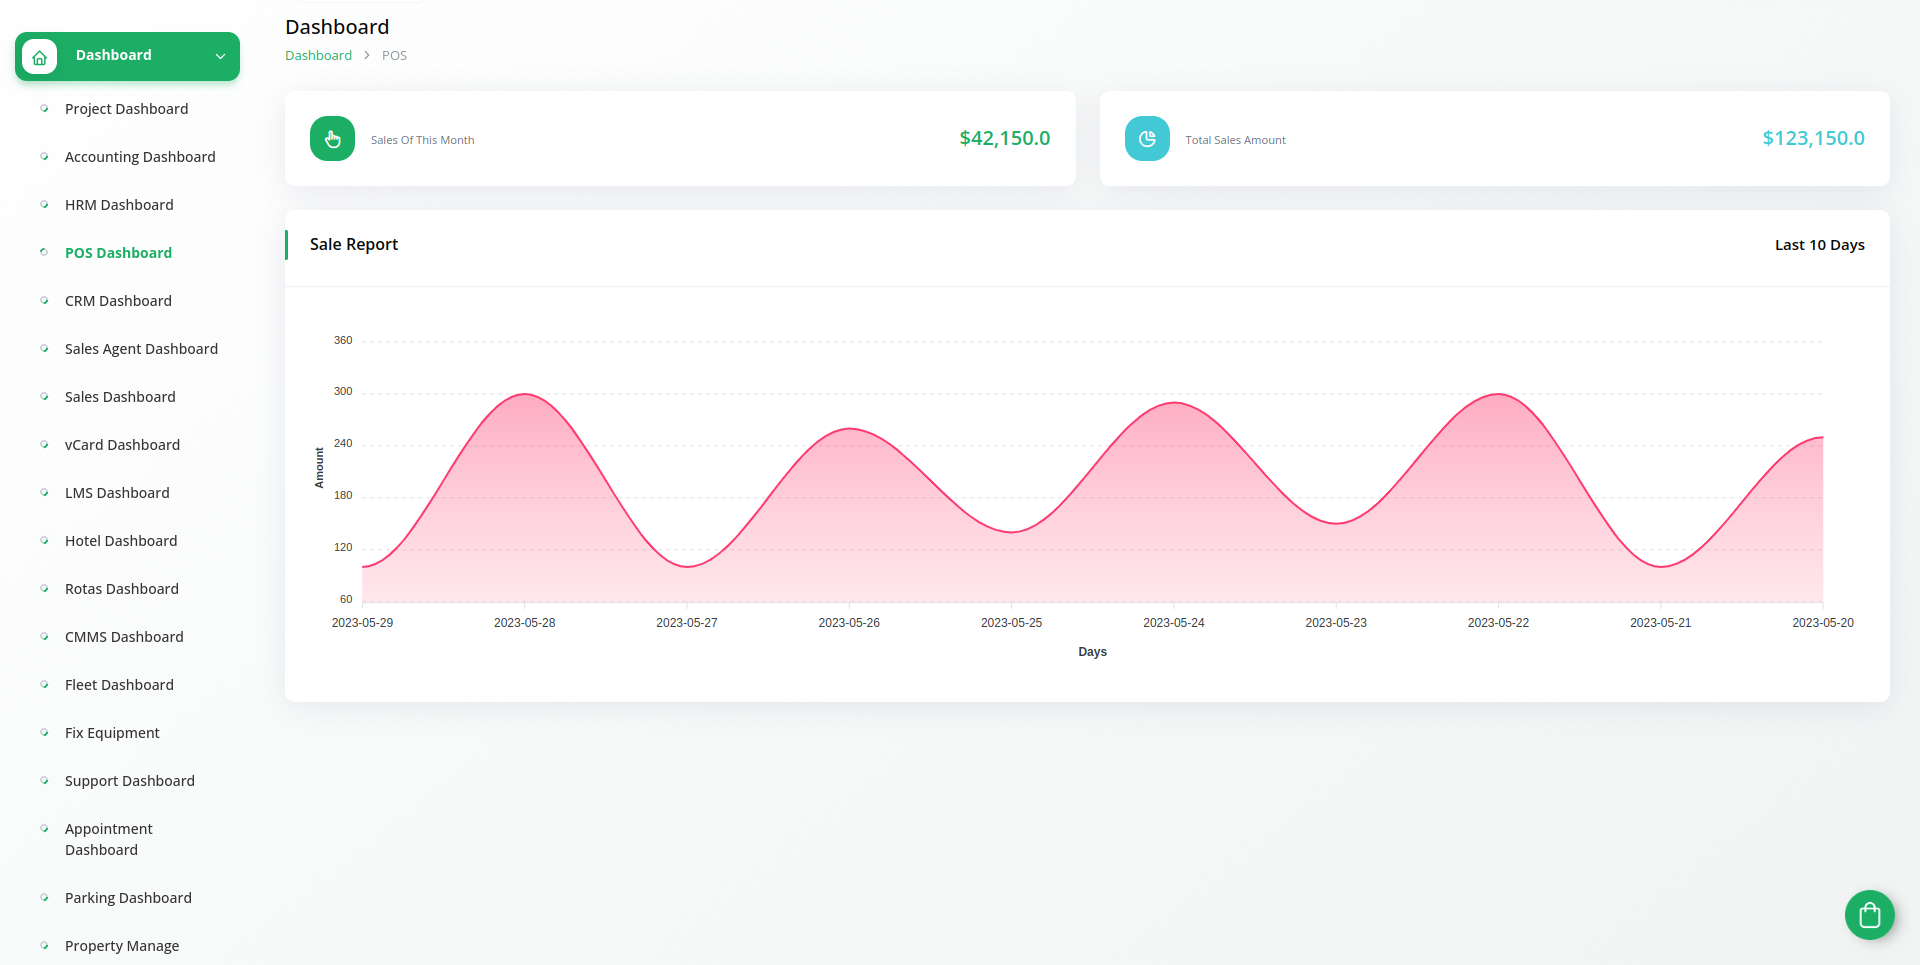The width and height of the screenshot is (1920, 965).
Task: Open Appointment Dashboard menu item
Action: [108, 839]
